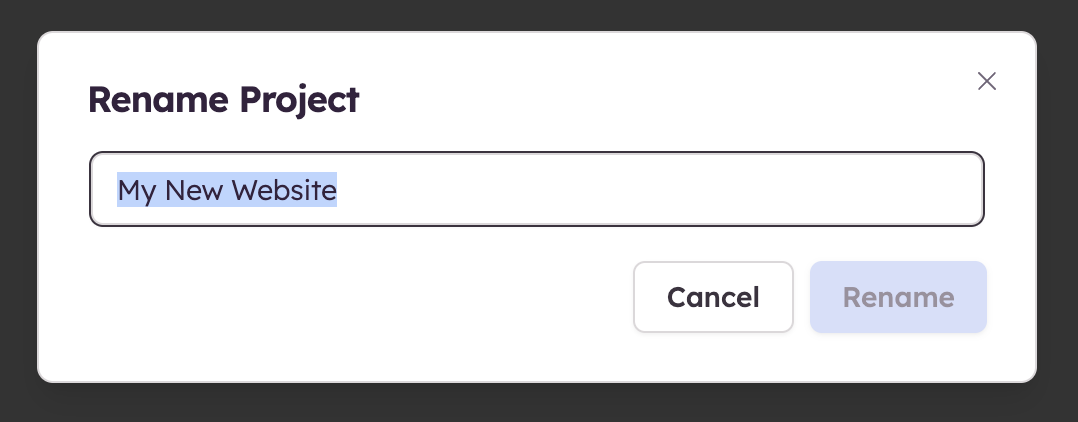Image resolution: width=1078 pixels, height=422 pixels.
Task: Close the Rename Project dialog with X
Action: coord(987,82)
